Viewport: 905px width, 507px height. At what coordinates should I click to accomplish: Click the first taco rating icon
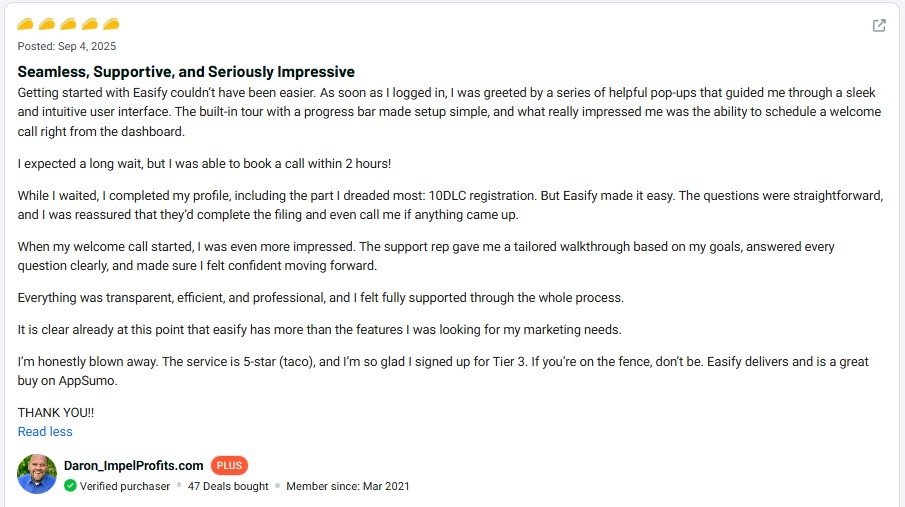coord(26,24)
